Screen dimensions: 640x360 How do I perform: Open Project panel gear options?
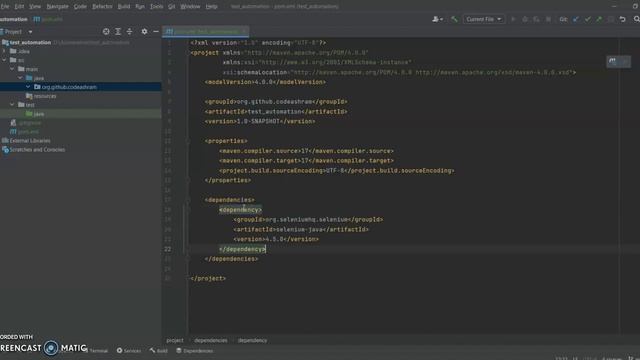point(144,31)
